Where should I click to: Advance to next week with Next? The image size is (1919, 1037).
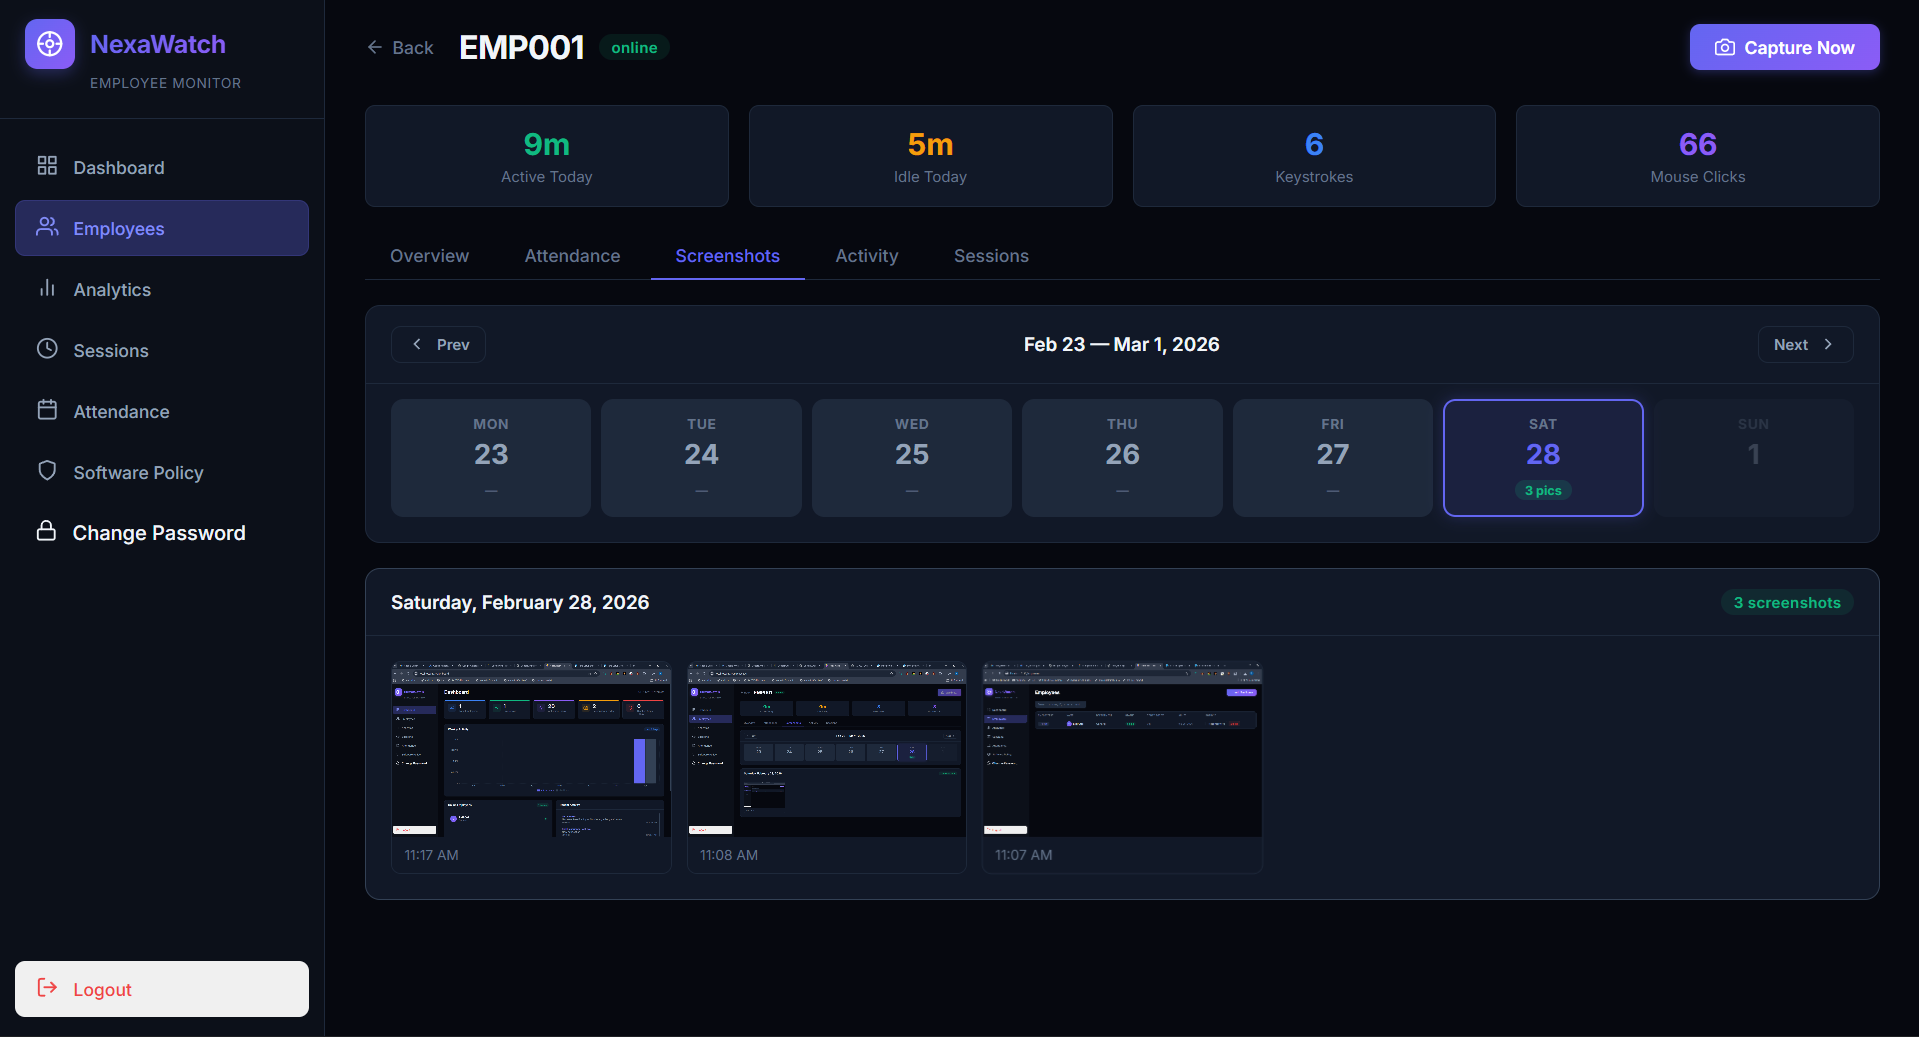coord(1804,344)
